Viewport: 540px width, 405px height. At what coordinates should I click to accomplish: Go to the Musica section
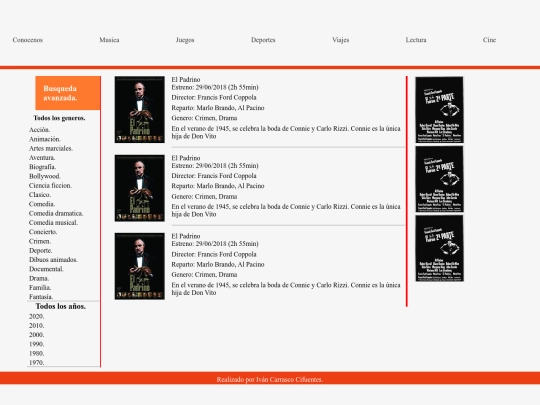coord(109,40)
